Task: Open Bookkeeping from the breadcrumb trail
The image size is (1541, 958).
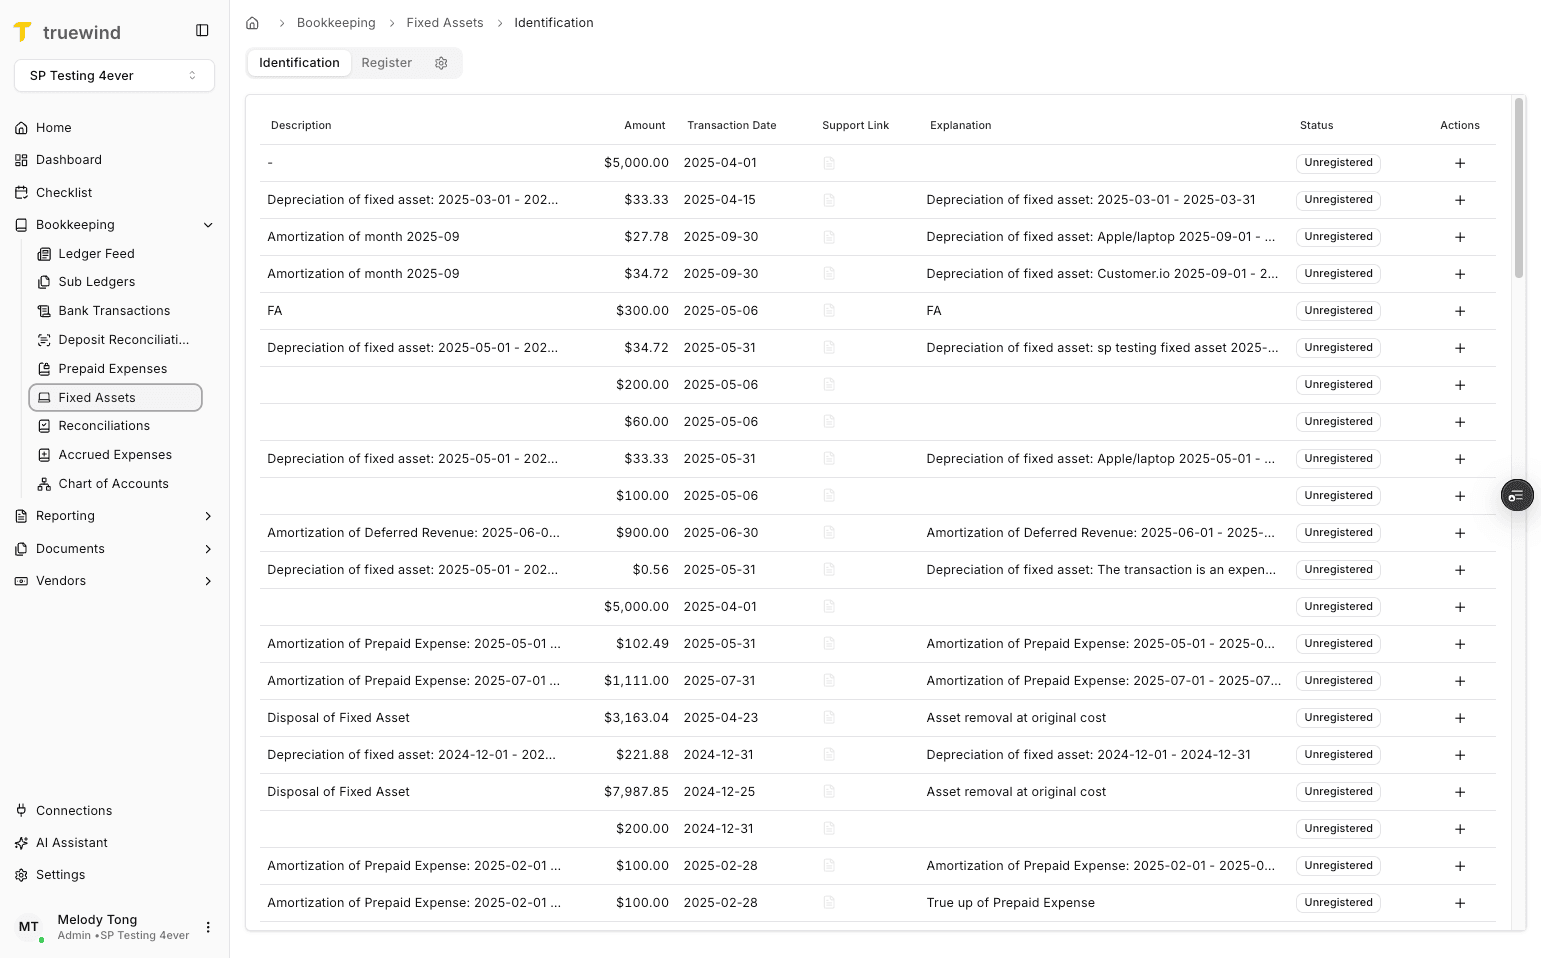Action: tap(336, 22)
